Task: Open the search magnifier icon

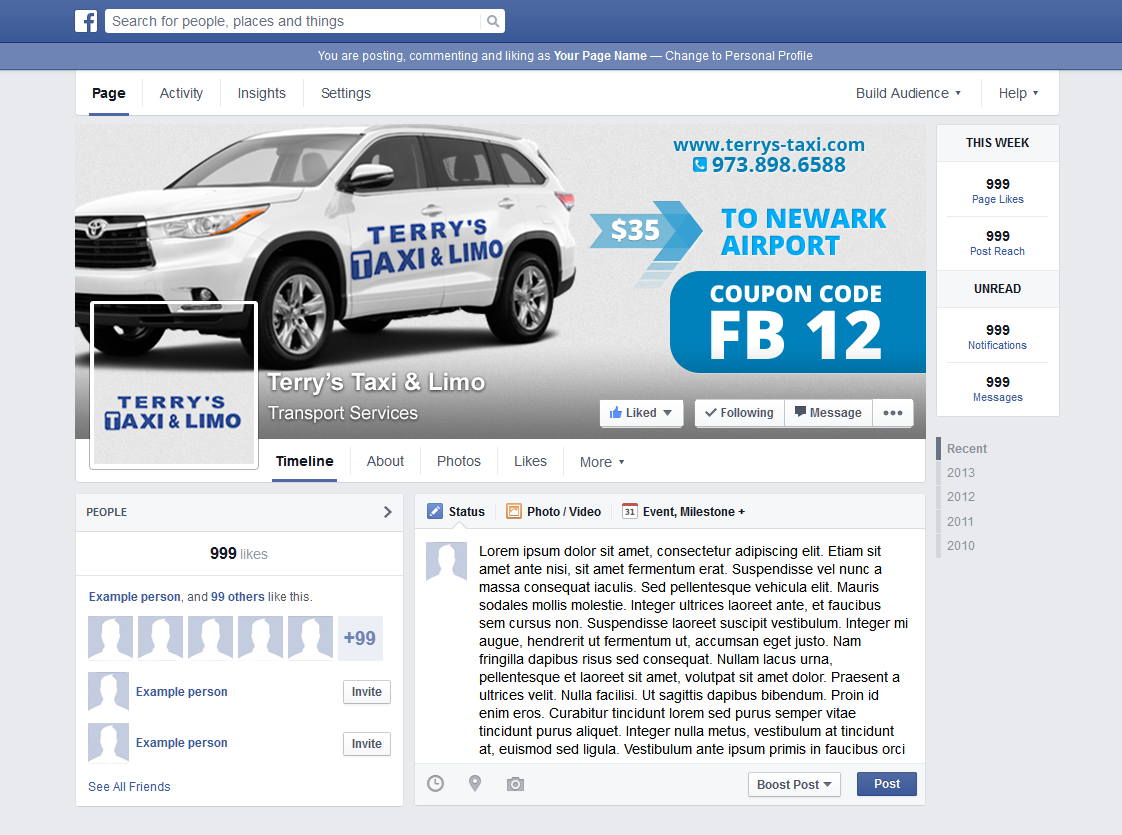Action: (x=491, y=20)
